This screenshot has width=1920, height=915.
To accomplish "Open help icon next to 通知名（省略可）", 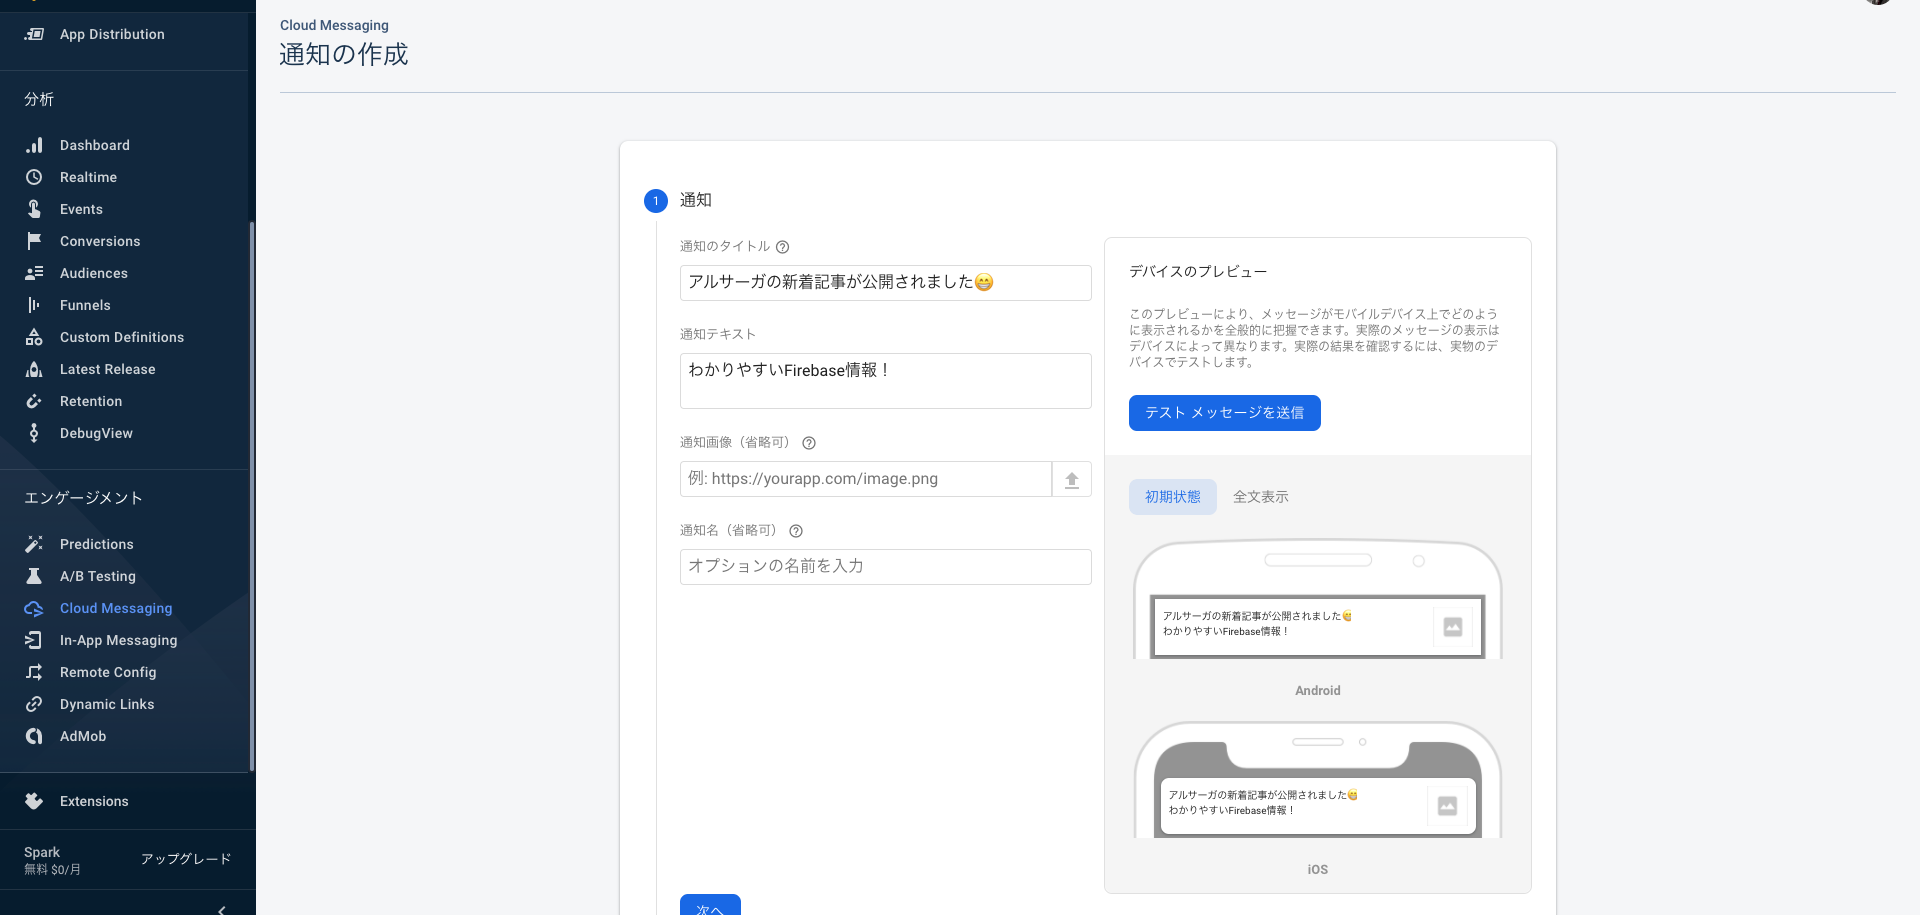I will click(x=796, y=531).
